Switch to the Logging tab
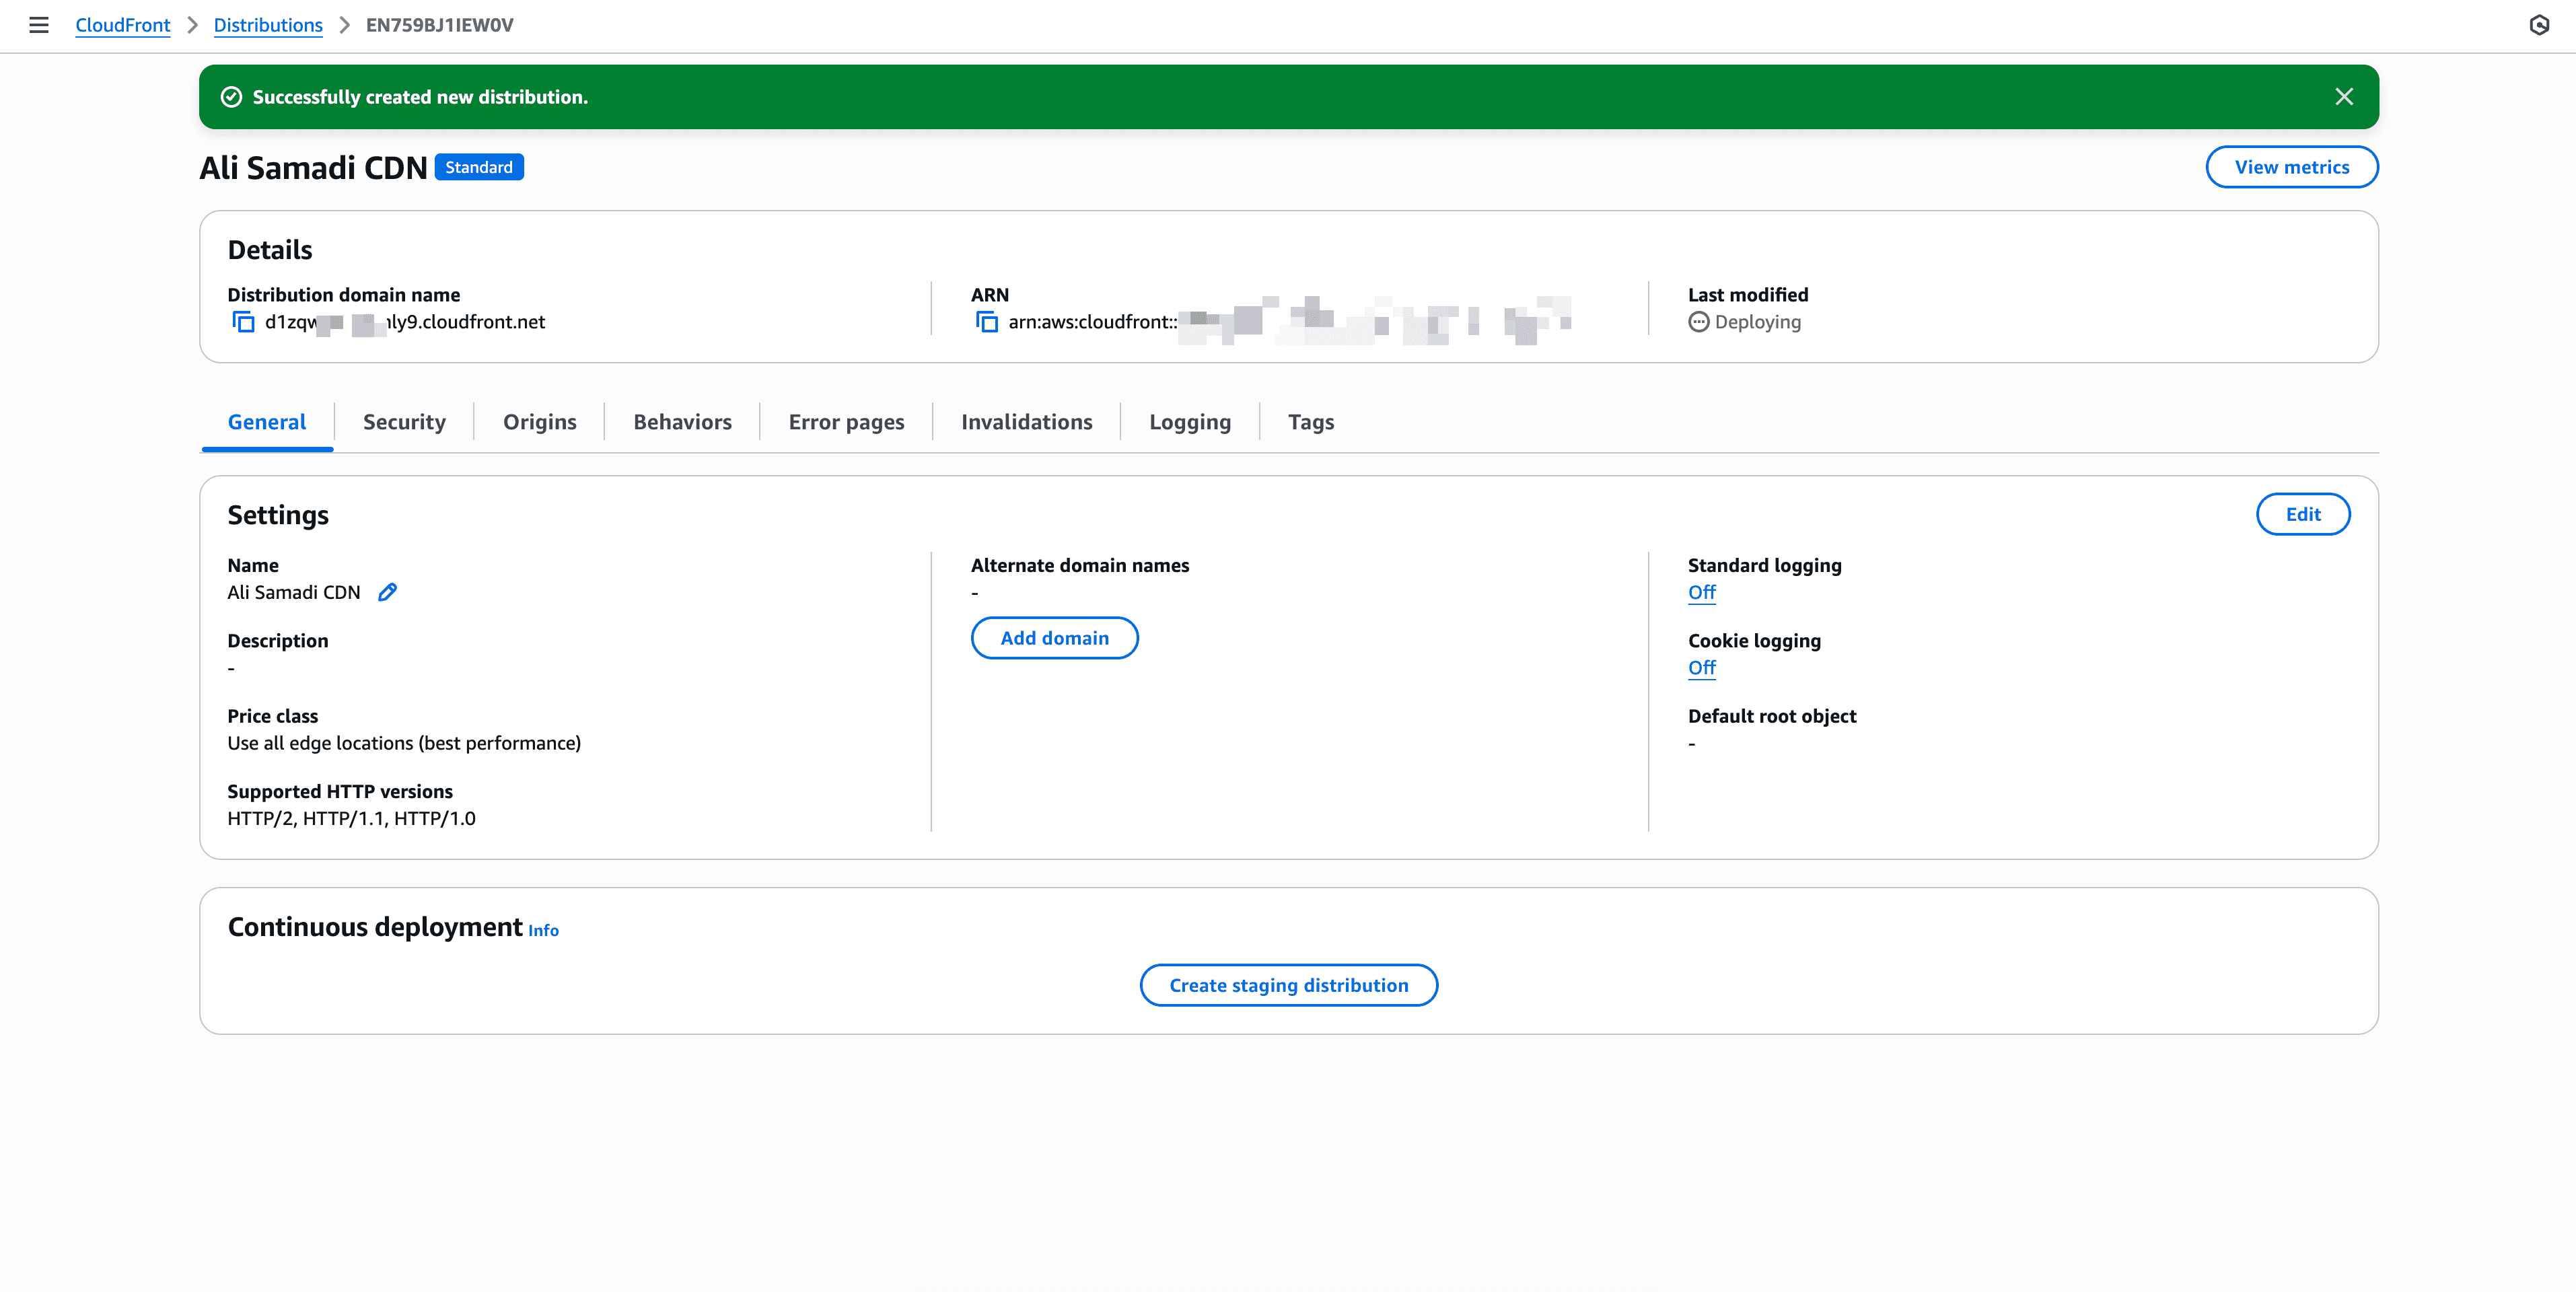 pos(1190,421)
